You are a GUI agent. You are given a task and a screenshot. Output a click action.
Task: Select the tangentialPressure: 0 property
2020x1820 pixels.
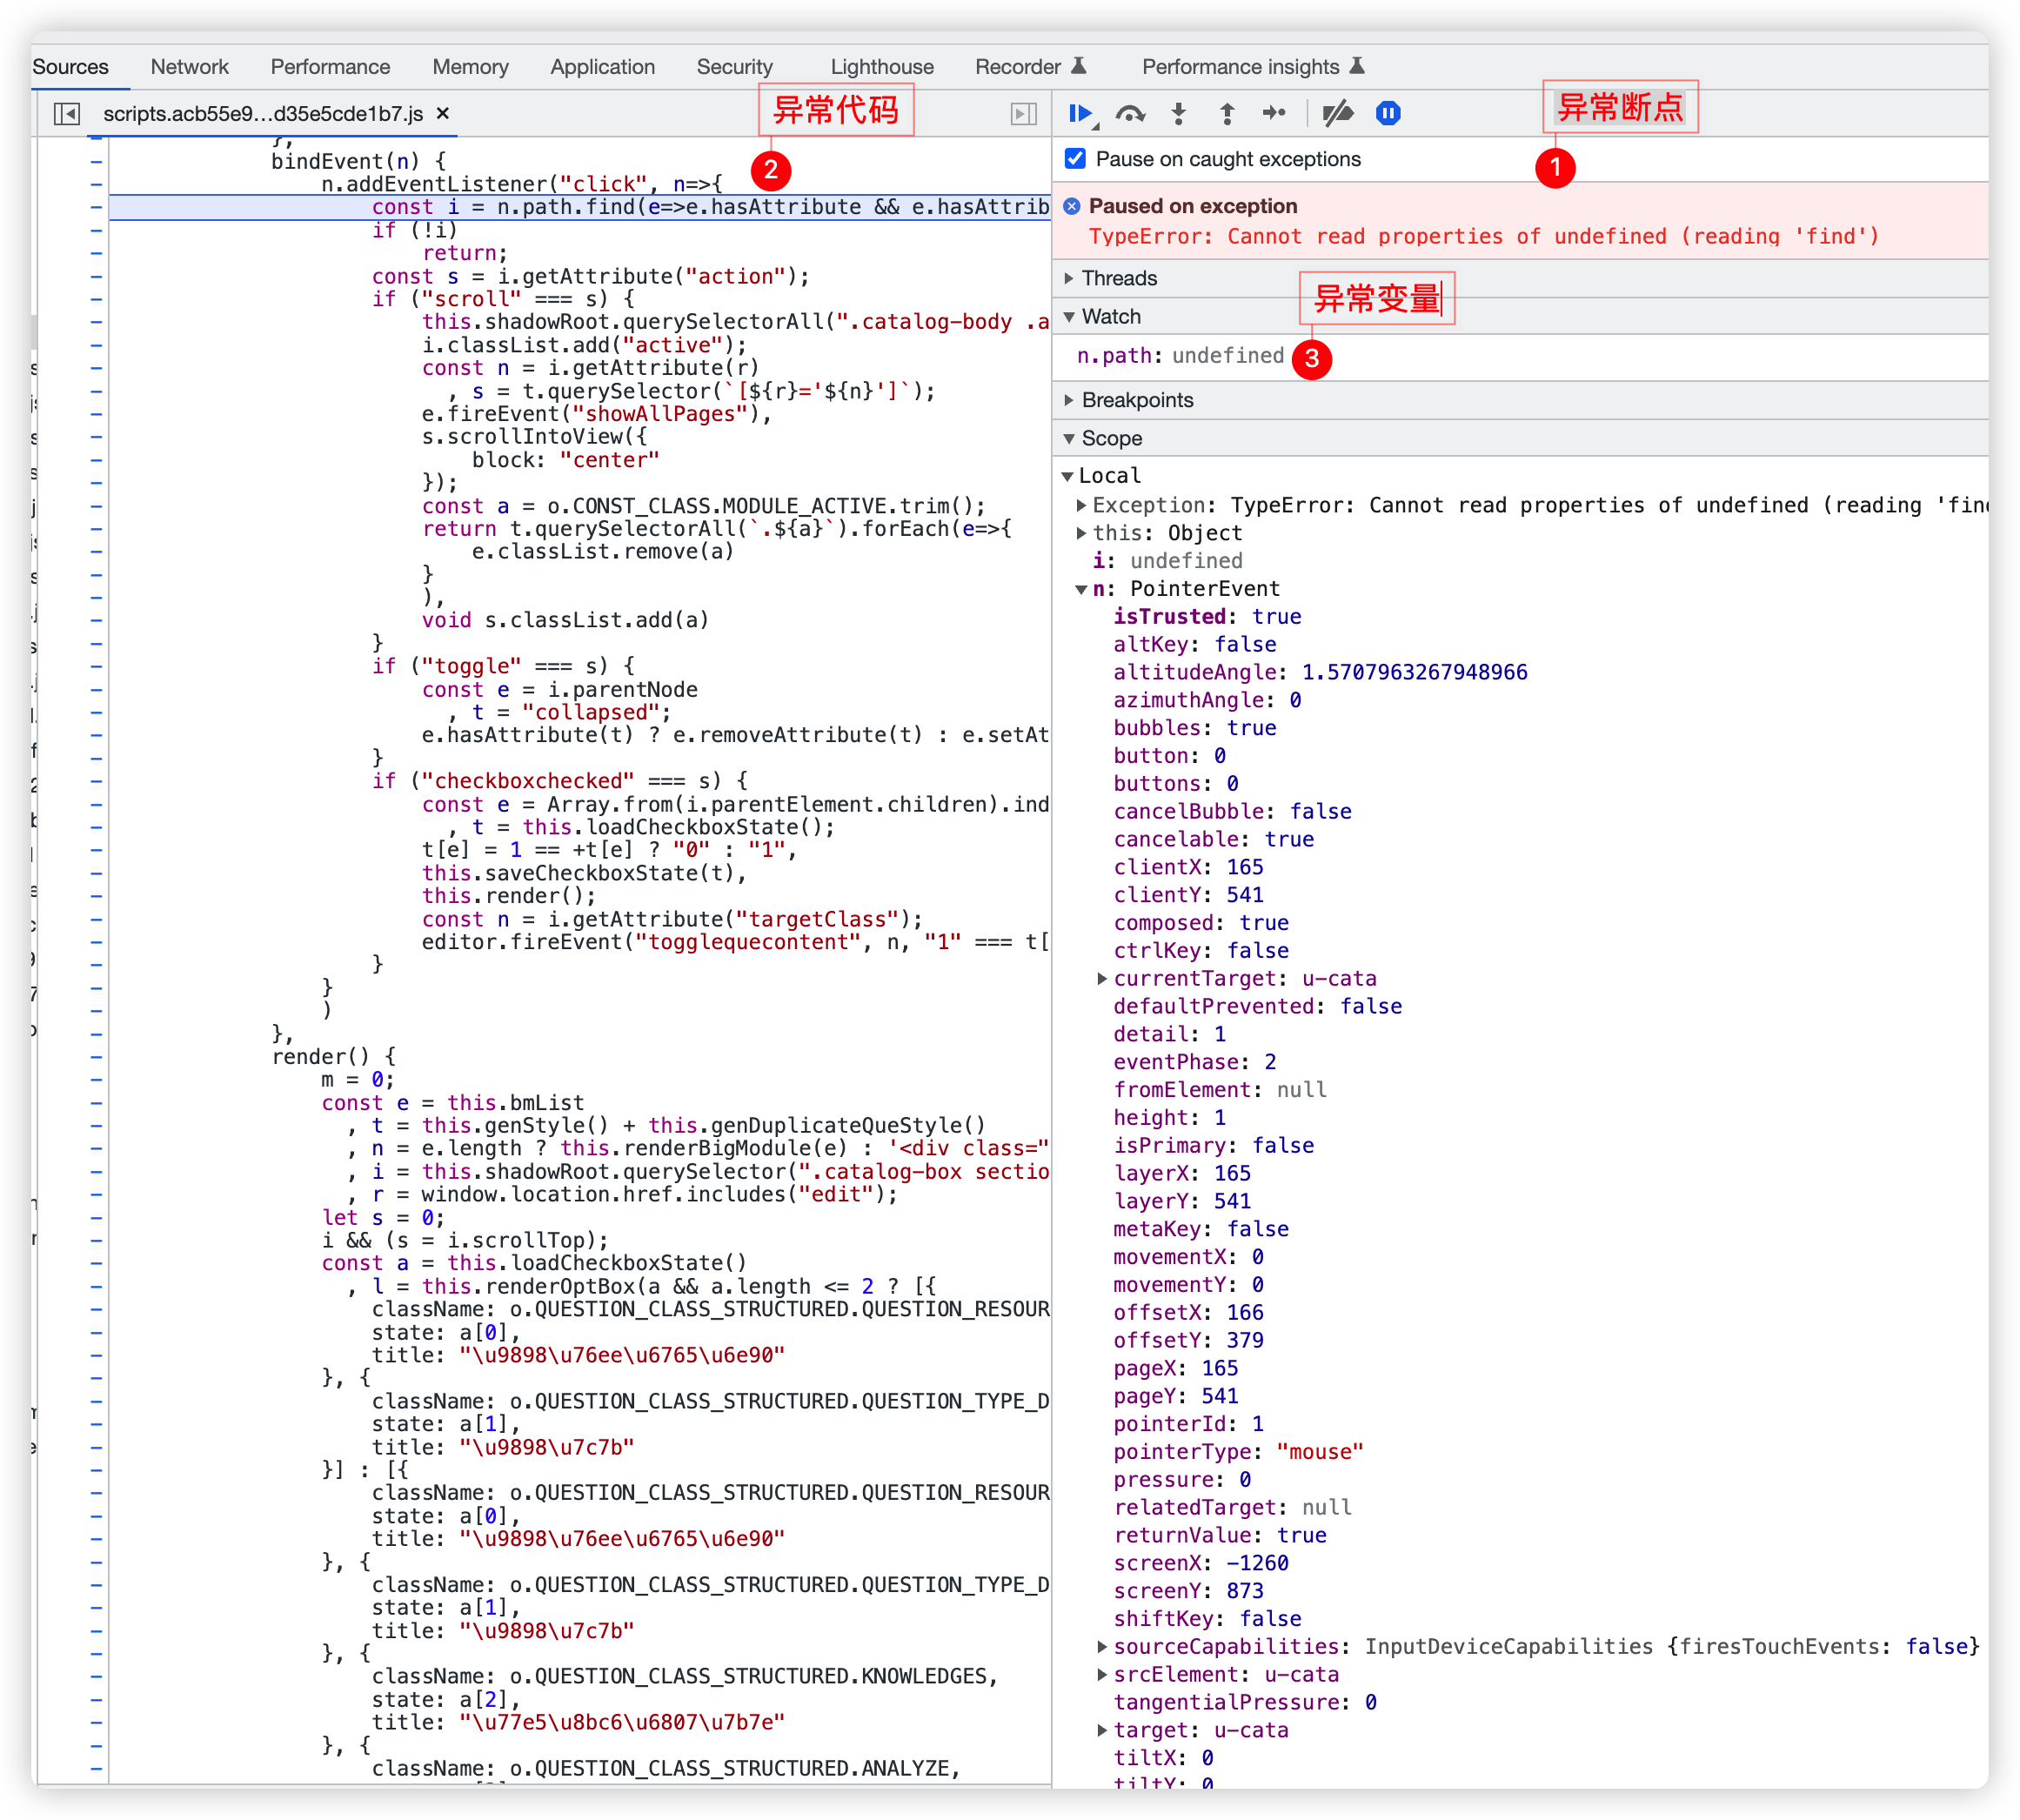click(1245, 1703)
